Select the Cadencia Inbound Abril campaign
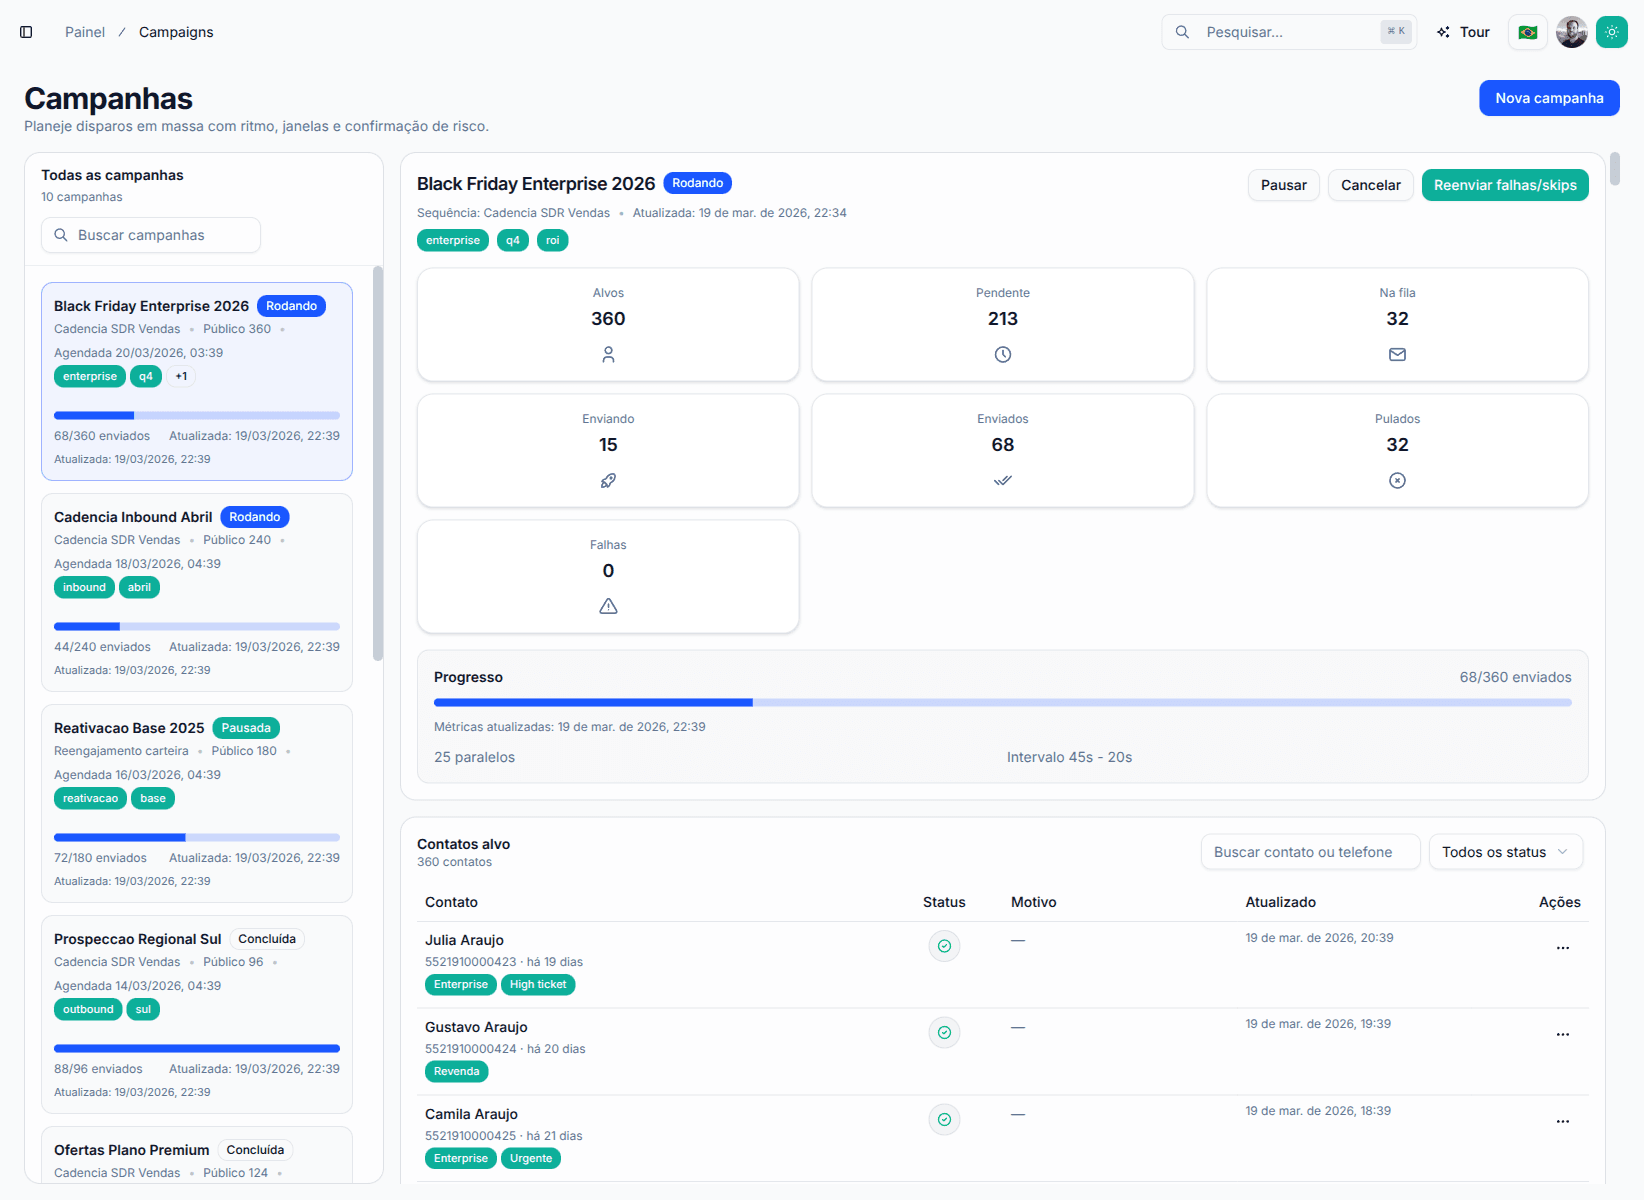The image size is (1644, 1200). pos(133,517)
